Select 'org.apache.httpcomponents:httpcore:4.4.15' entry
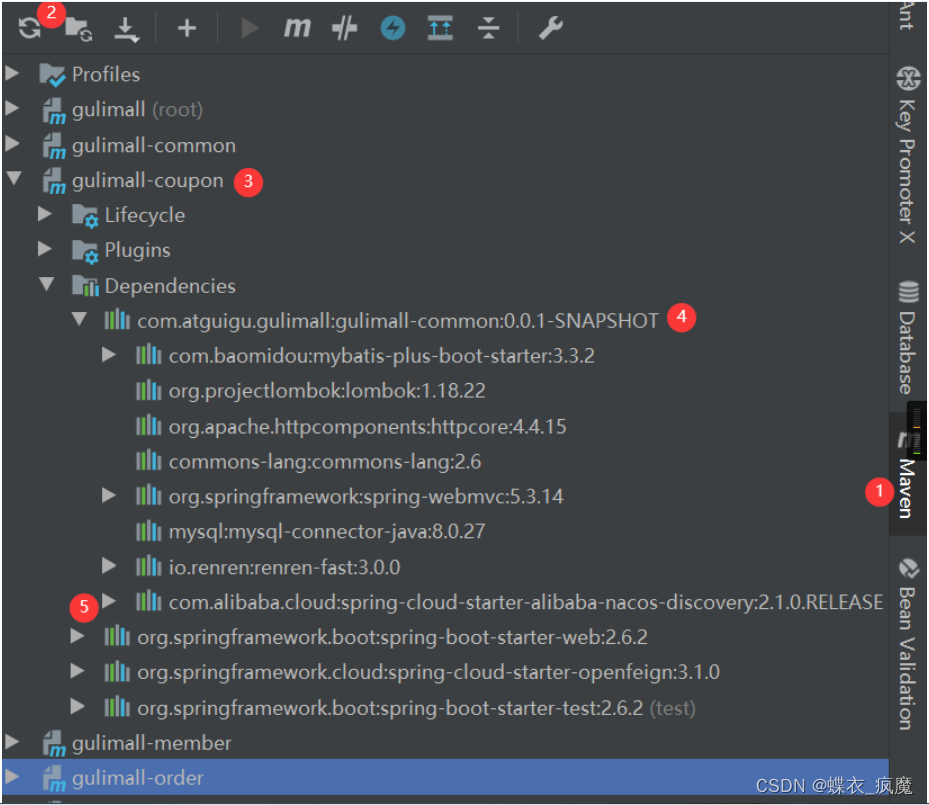The height and width of the screenshot is (805, 929). [x=367, y=426]
